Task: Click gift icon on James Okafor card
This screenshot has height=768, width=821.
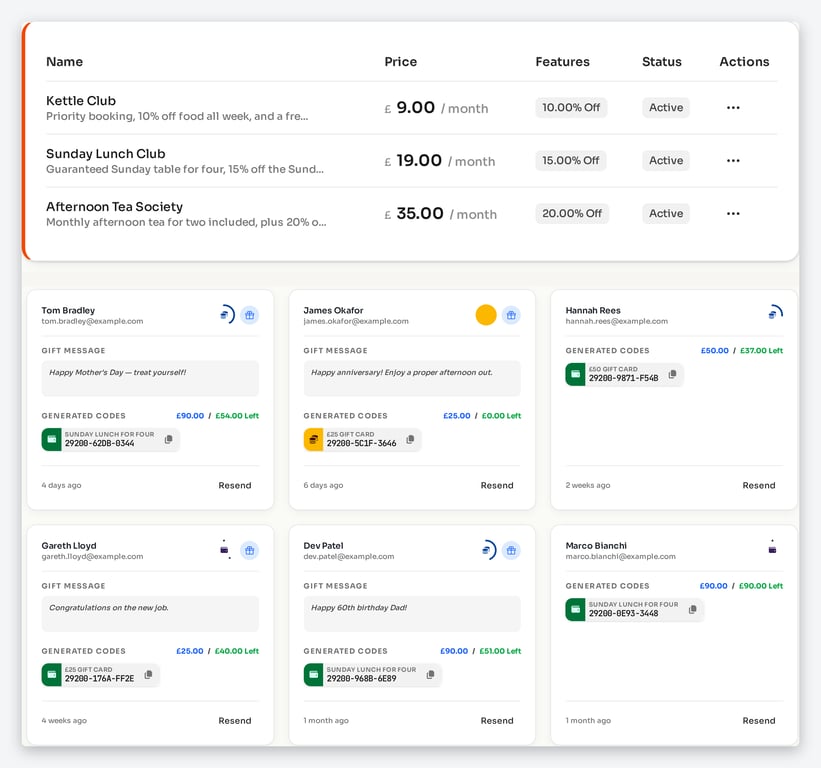Action: pyautogui.click(x=512, y=315)
